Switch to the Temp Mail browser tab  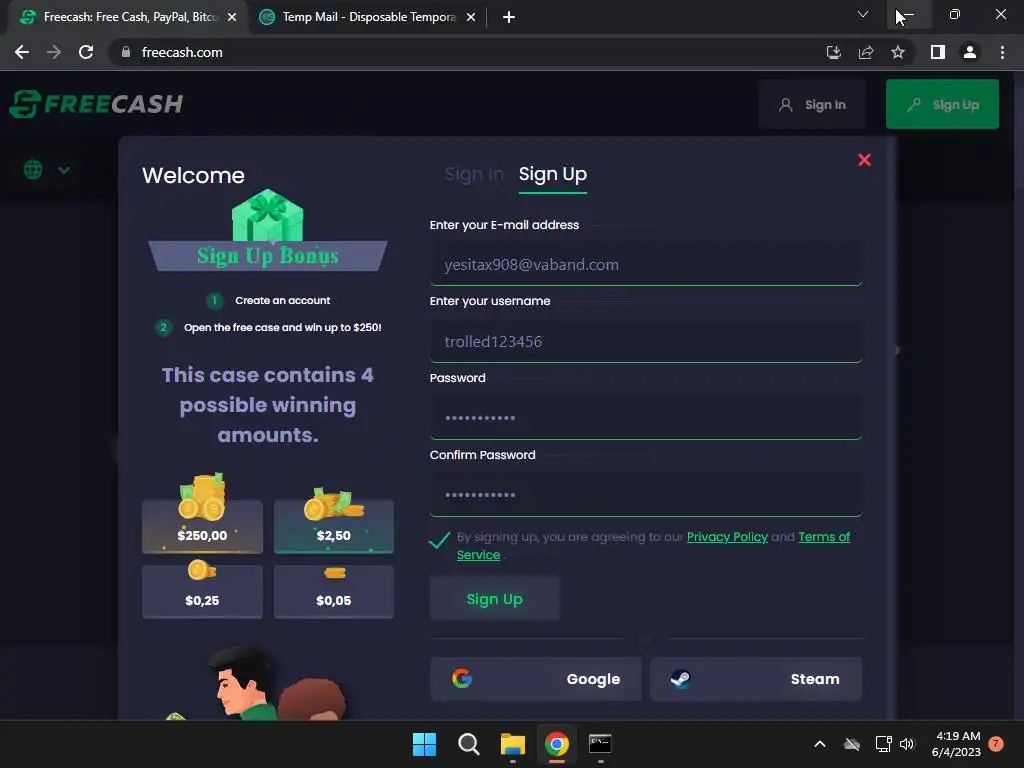pos(366,17)
